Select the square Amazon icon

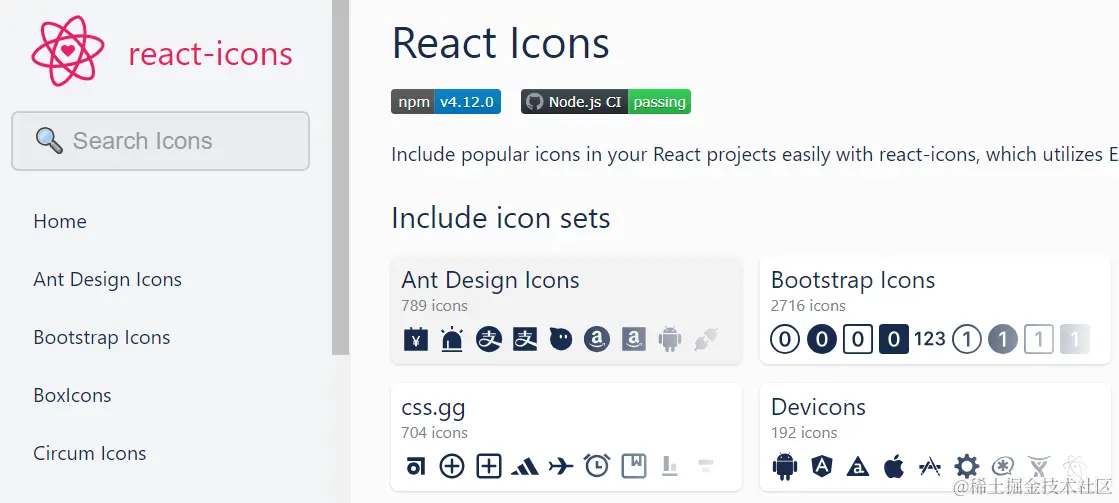[634, 339]
